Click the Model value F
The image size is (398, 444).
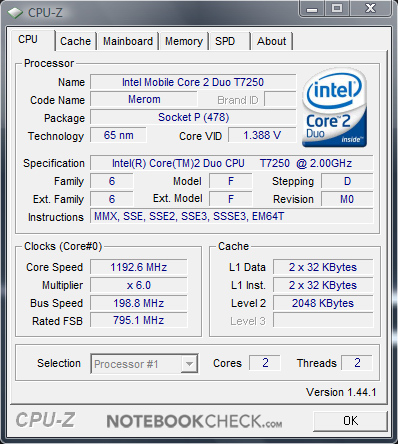231,181
